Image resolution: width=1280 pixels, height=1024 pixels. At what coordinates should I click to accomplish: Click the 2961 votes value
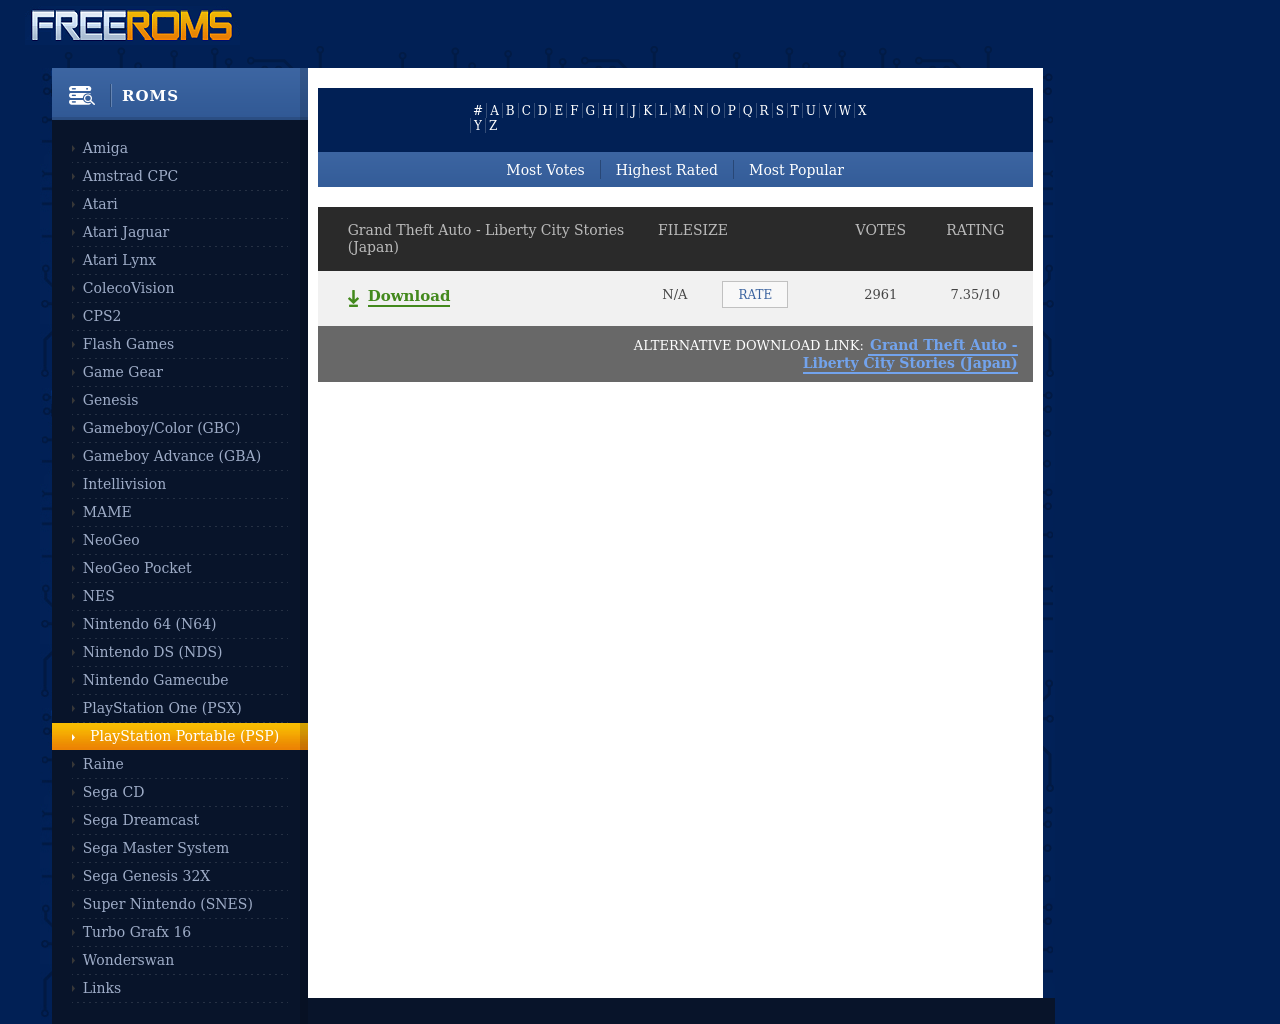point(880,295)
